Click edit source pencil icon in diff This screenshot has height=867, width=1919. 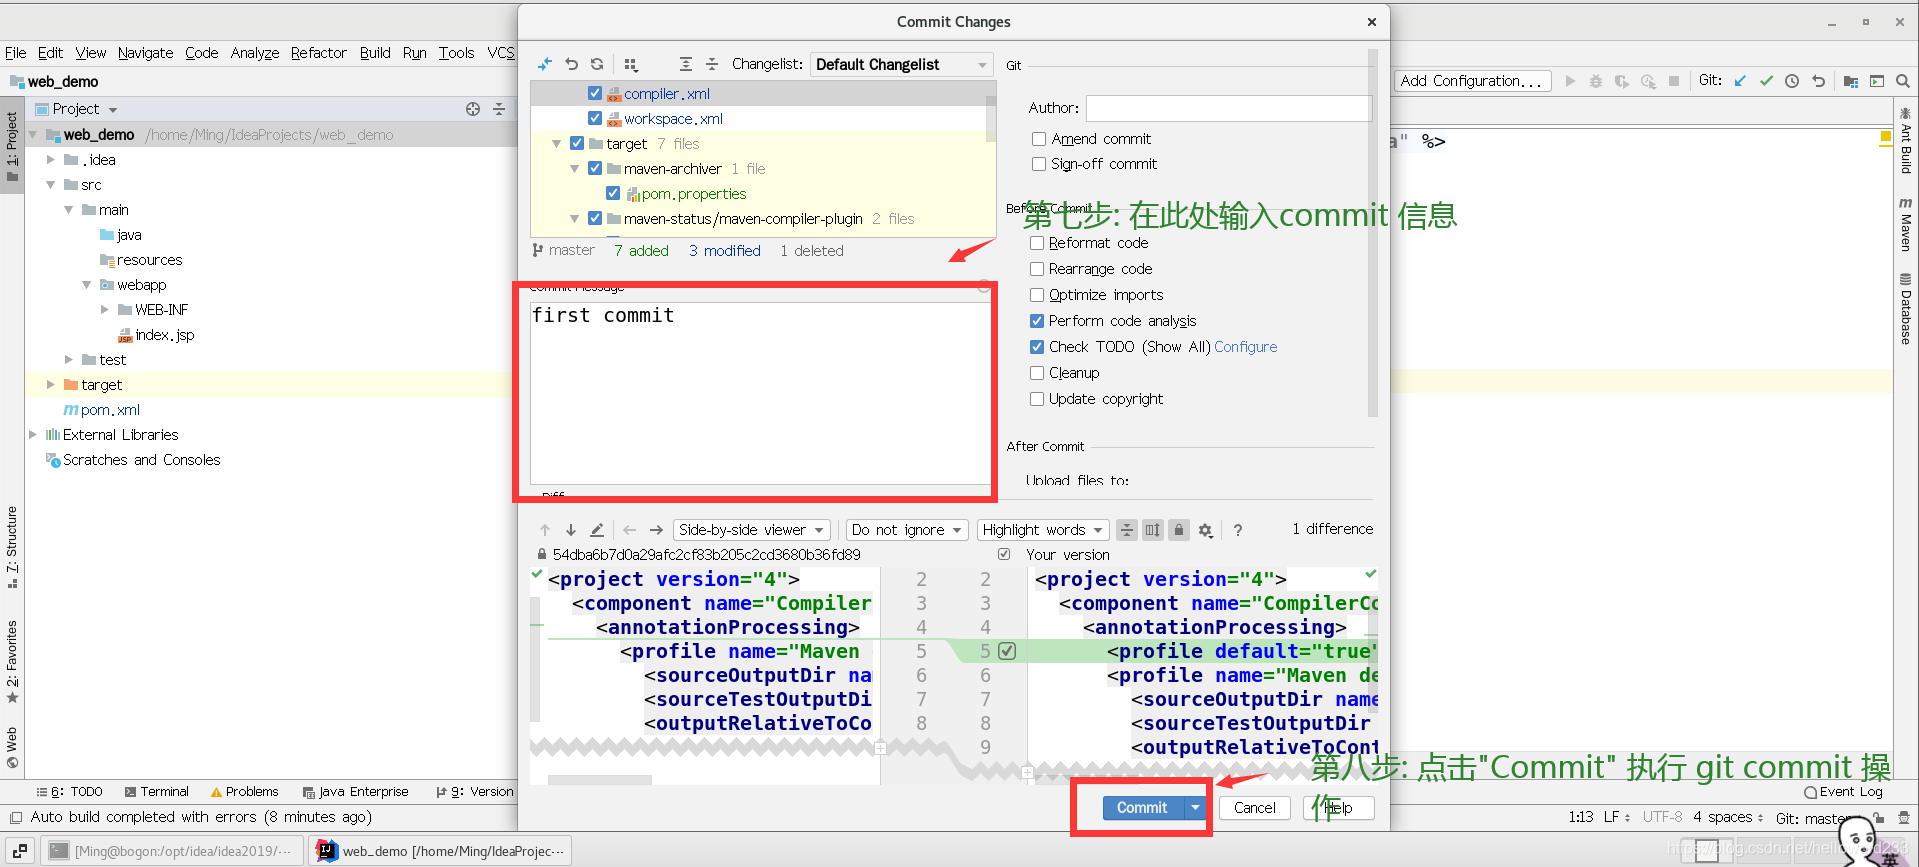pyautogui.click(x=597, y=530)
